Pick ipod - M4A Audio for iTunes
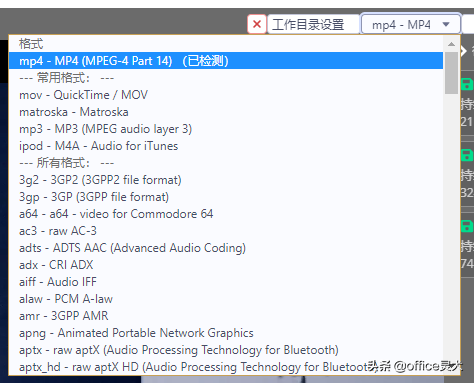The image size is (474, 383). pos(226,146)
